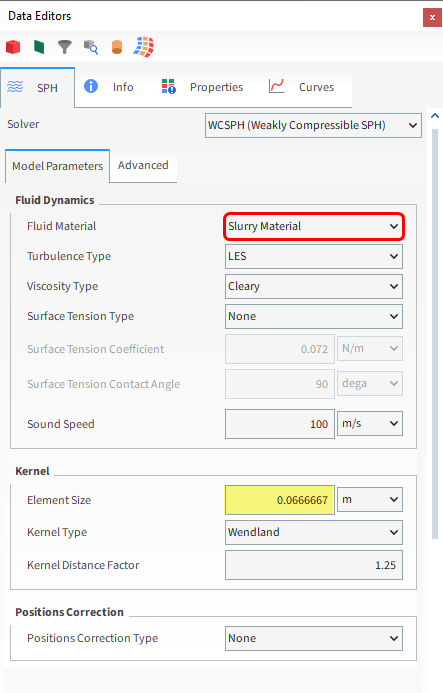Click the cube with magnifier icon
The image size is (443, 693).
[91, 47]
